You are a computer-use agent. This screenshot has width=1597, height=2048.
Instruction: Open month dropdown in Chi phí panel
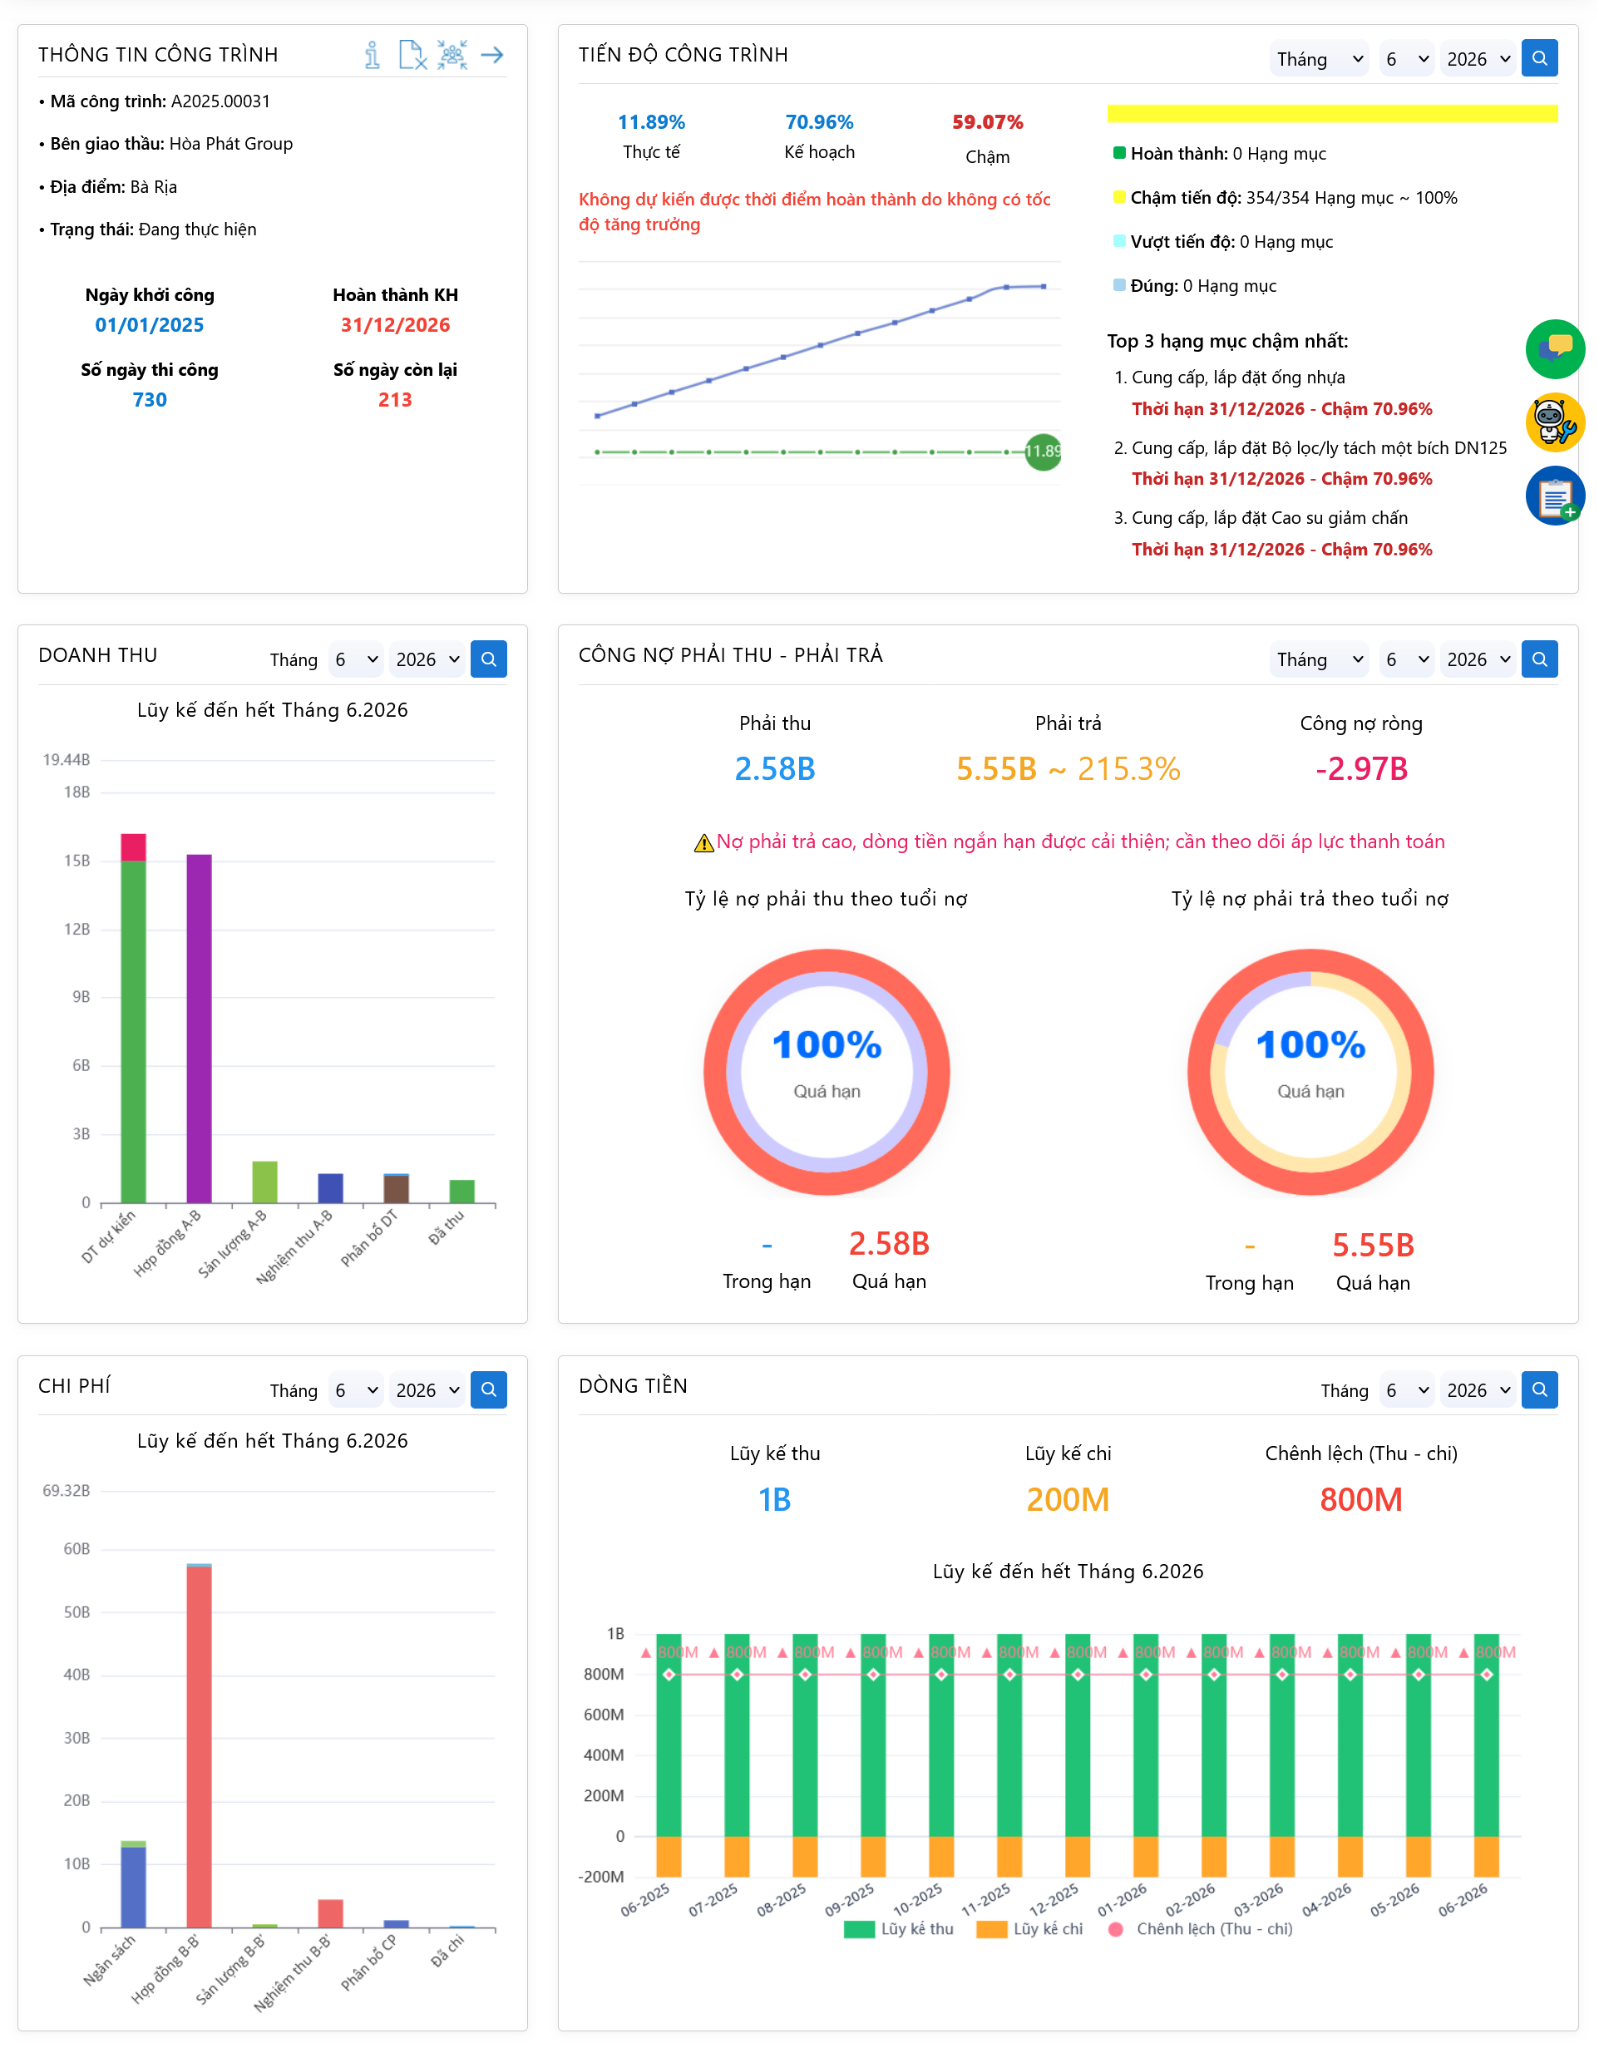pyautogui.click(x=356, y=1390)
